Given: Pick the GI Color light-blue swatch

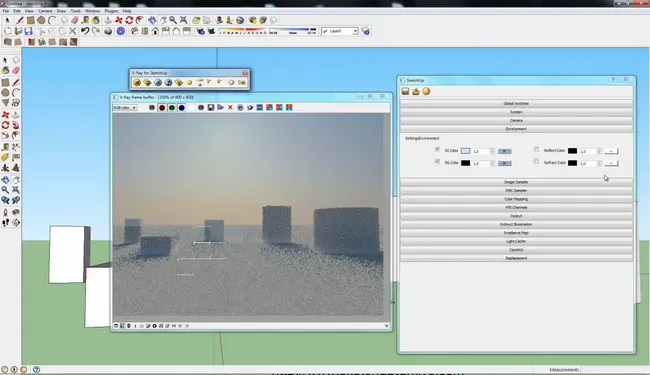Looking at the screenshot, I should tap(466, 151).
